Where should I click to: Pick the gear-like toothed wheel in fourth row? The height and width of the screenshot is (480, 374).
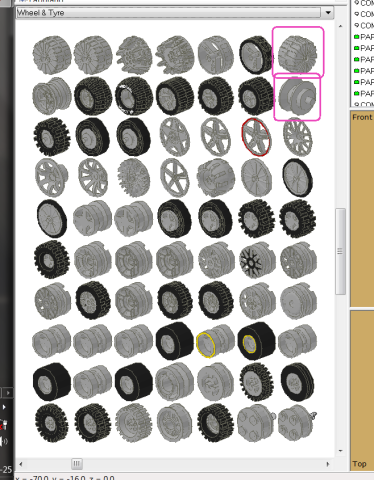[x=134, y=178]
